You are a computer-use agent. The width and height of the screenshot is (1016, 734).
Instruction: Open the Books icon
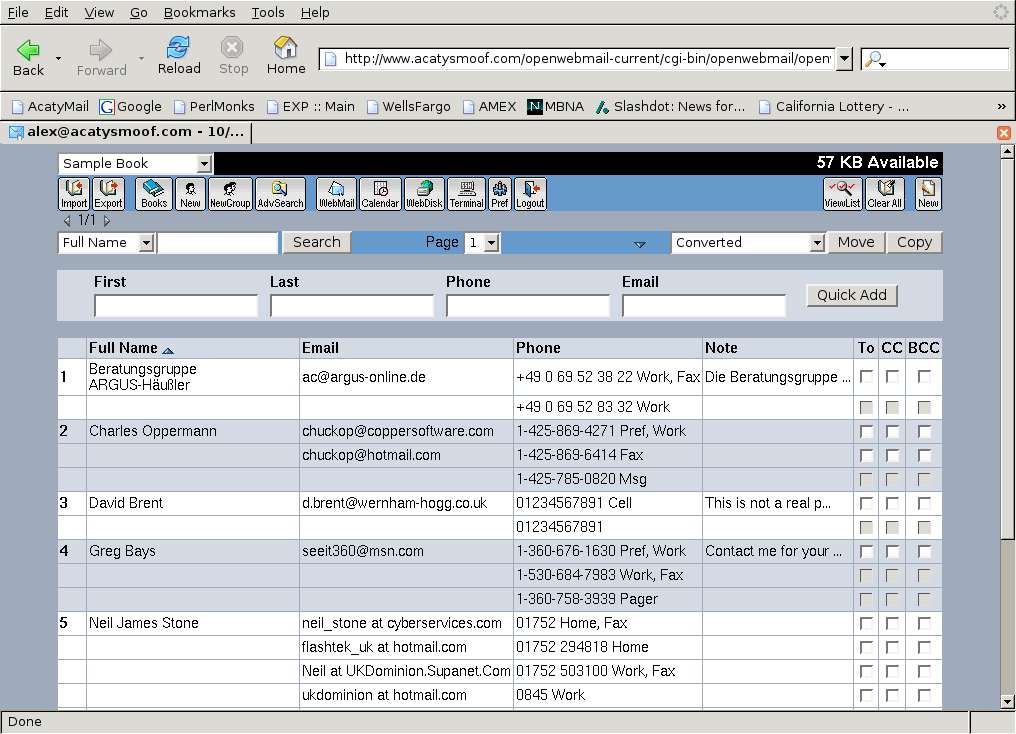[x=154, y=194]
